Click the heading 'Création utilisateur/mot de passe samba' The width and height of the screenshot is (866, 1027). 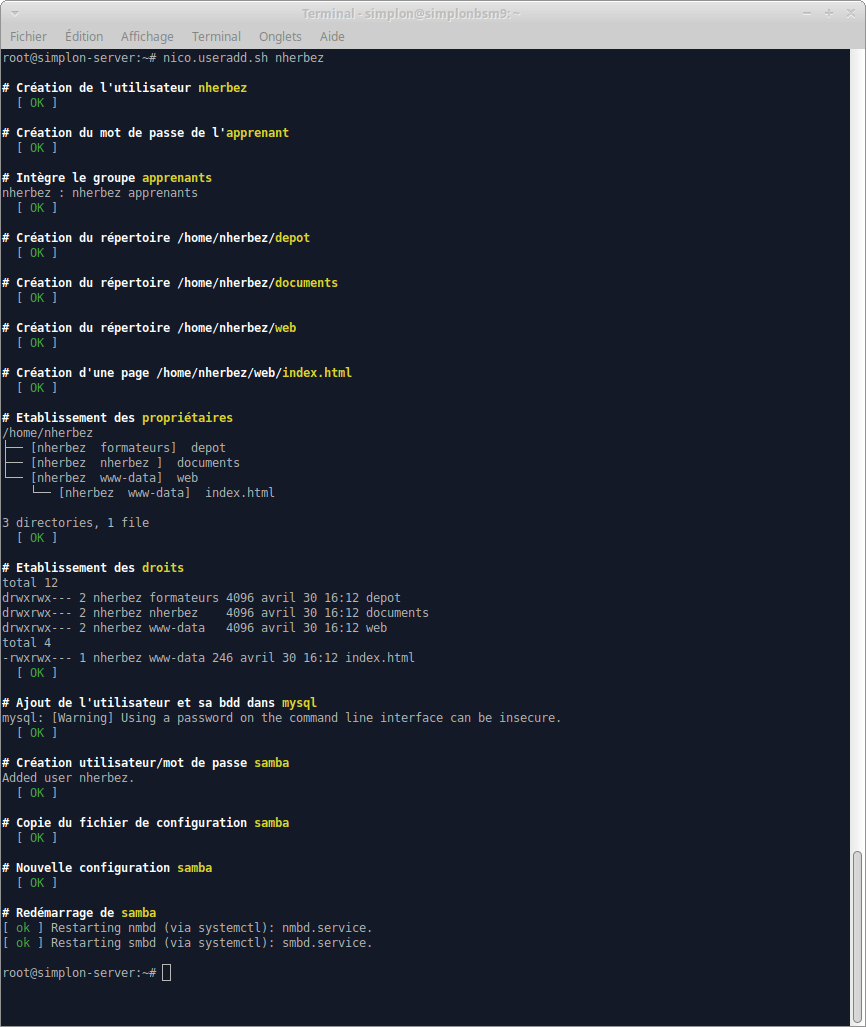tap(145, 763)
